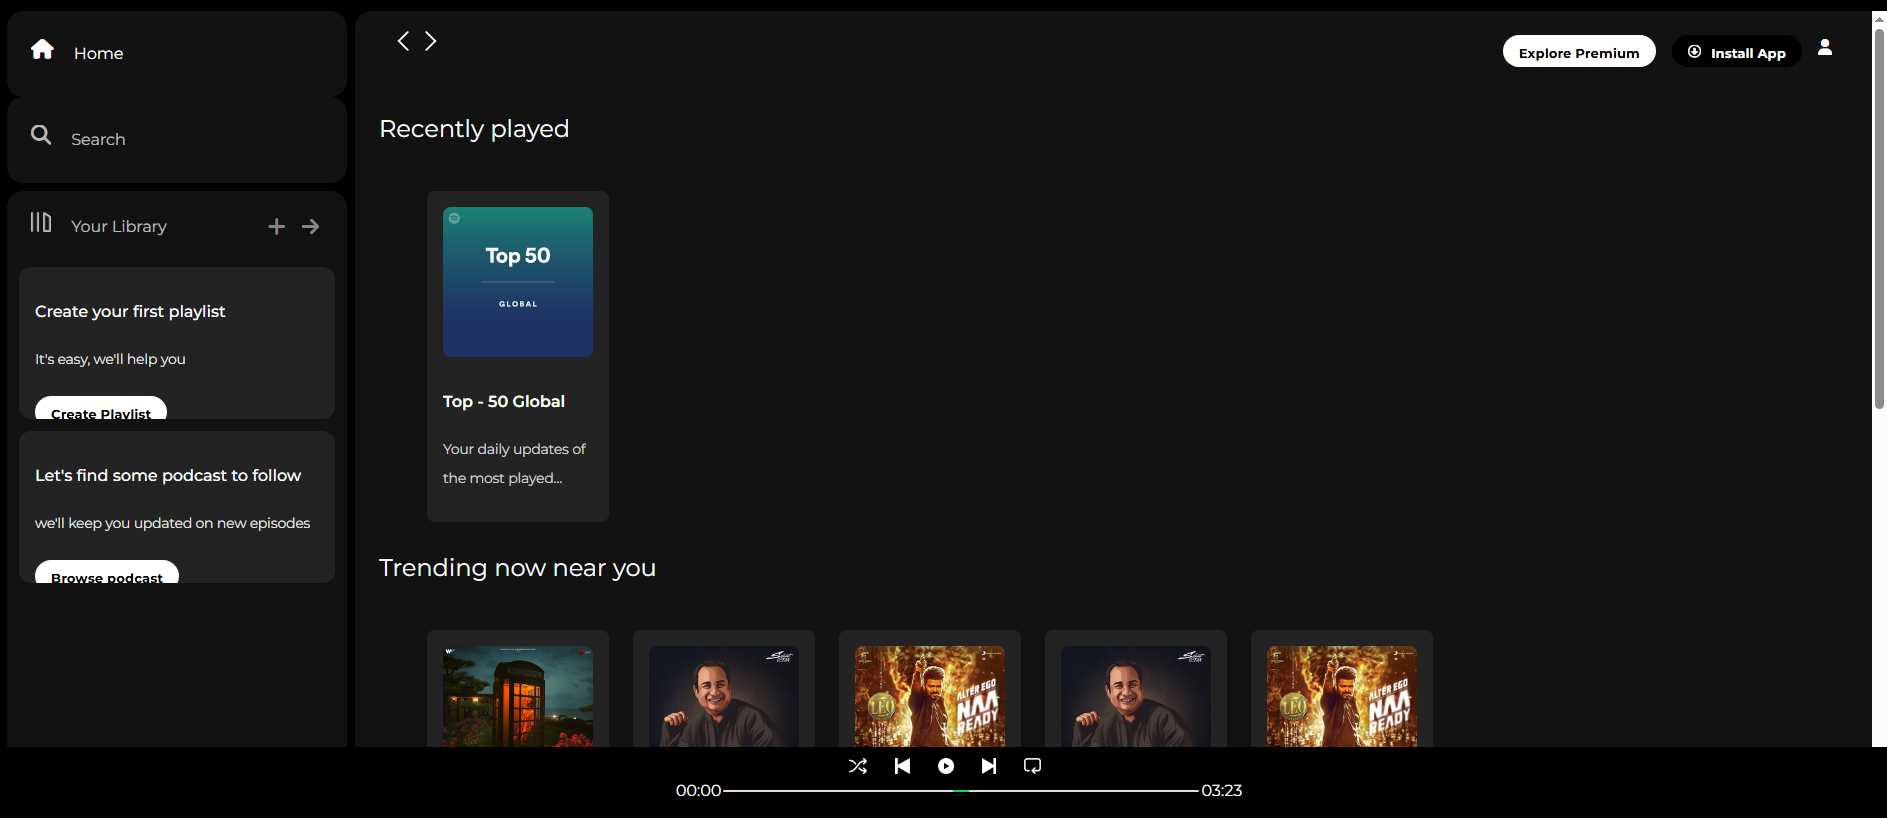Open the red phone booth trending album
Viewport: 1887px width, 818px height.
518,696
